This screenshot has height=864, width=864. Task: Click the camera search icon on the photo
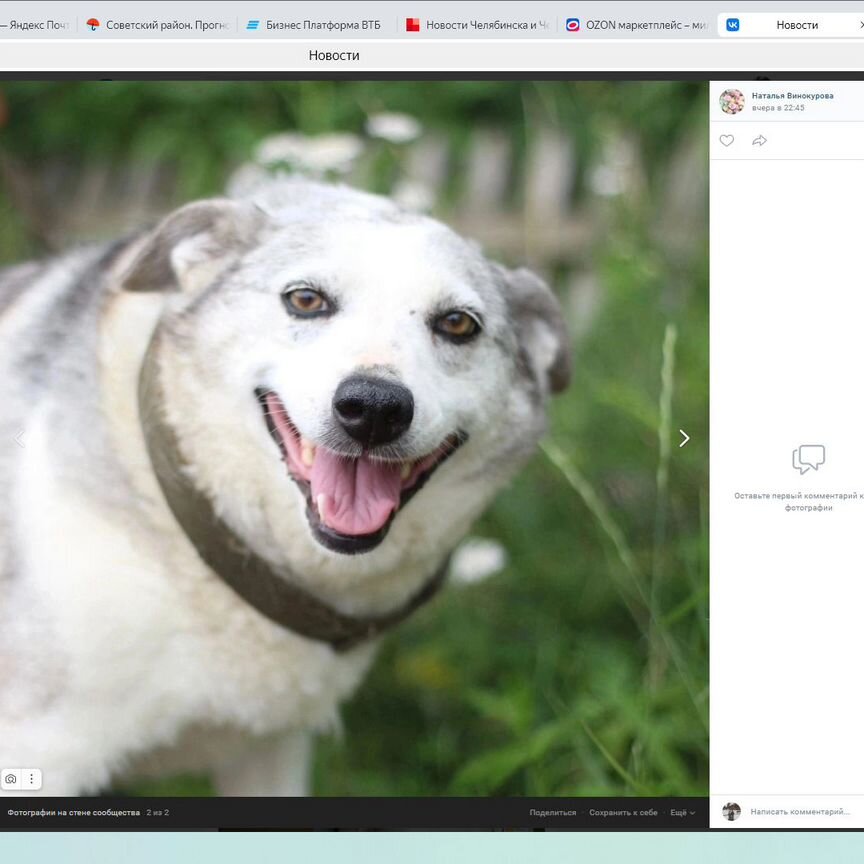click(x=11, y=779)
